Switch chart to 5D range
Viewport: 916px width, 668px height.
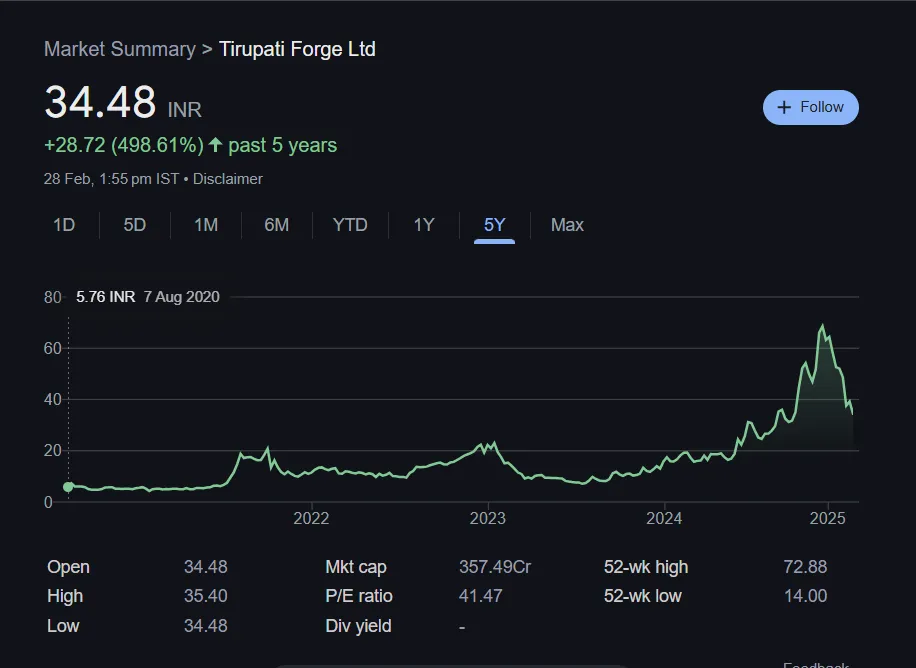[134, 225]
